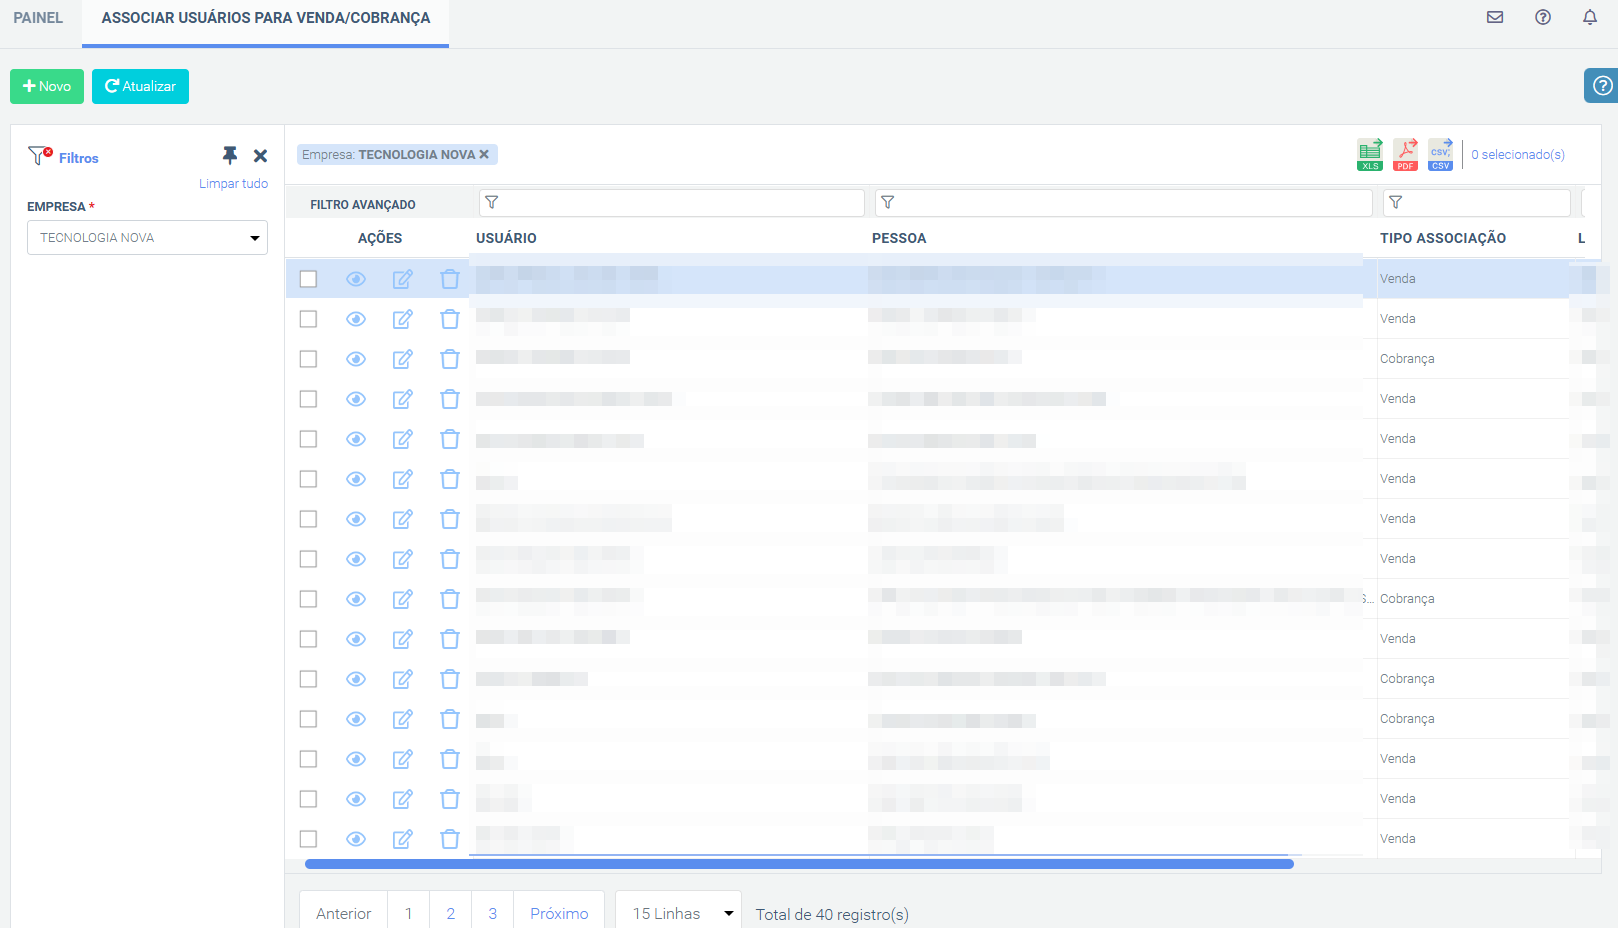Click the 0 selecionado(s) link
1618x928 pixels.
click(1518, 155)
